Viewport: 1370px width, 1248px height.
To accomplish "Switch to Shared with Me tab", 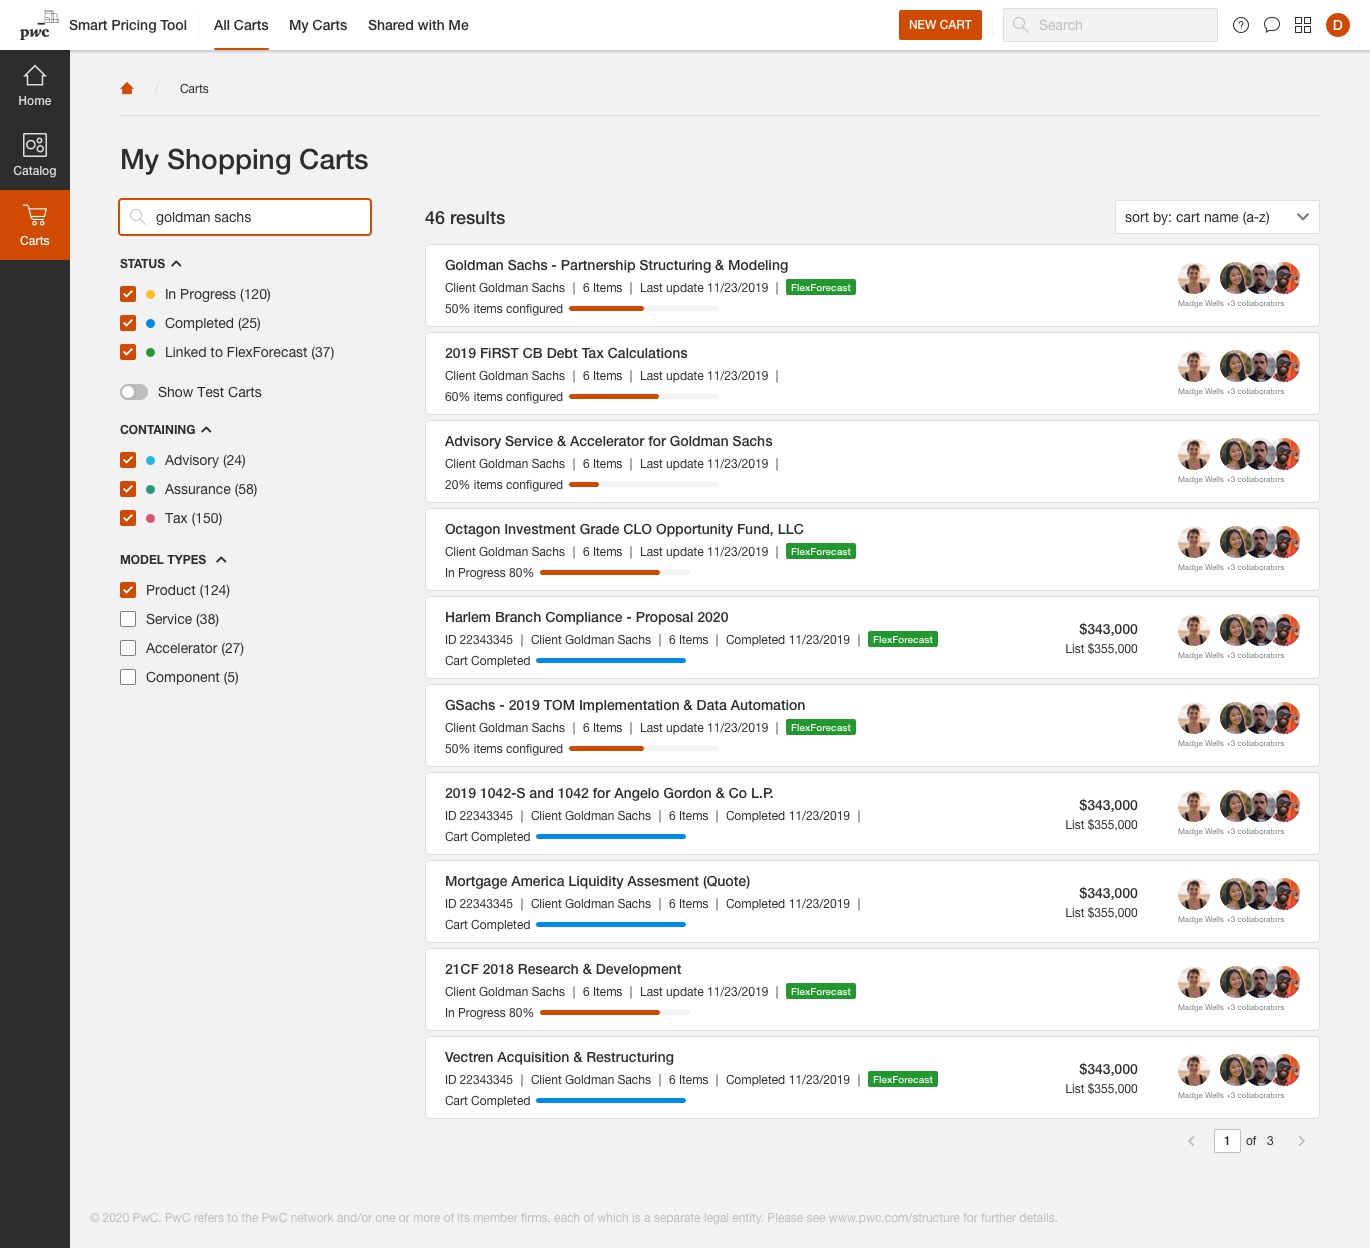I will (418, 25).
